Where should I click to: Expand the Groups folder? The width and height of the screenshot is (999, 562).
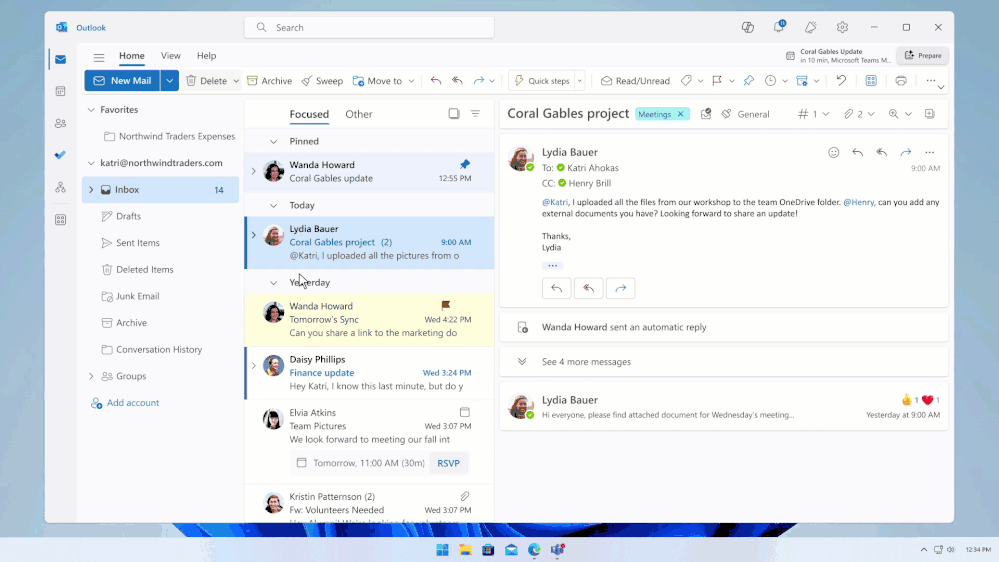(x=91, y=376)
